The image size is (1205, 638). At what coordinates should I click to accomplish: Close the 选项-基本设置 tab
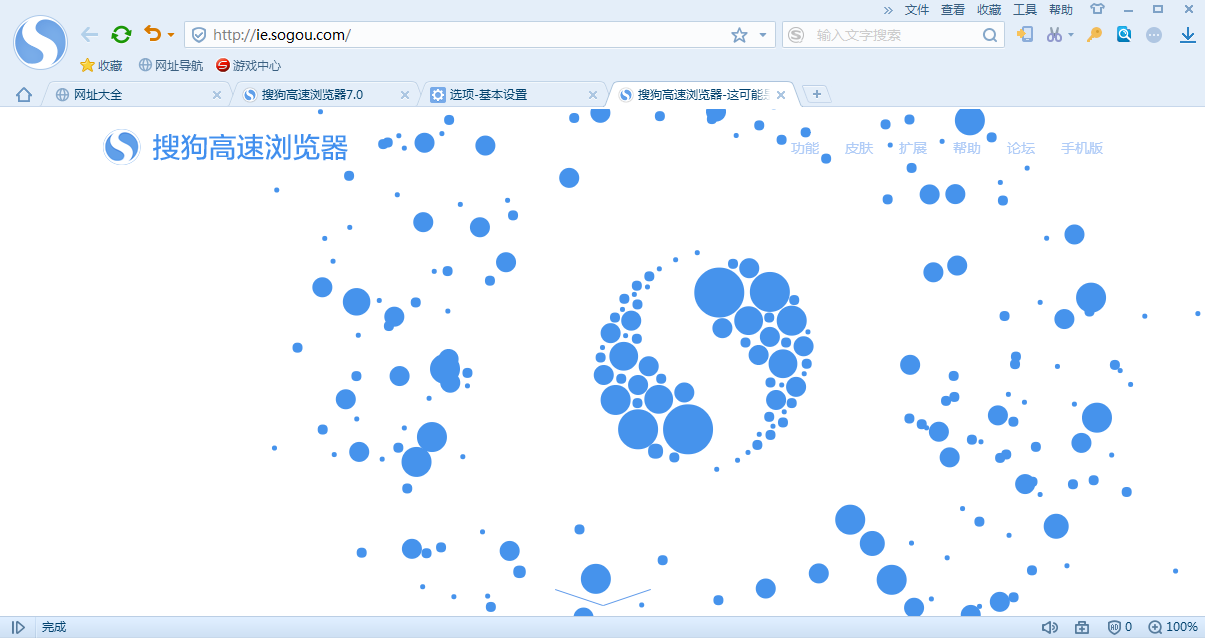tap(593, 95)
